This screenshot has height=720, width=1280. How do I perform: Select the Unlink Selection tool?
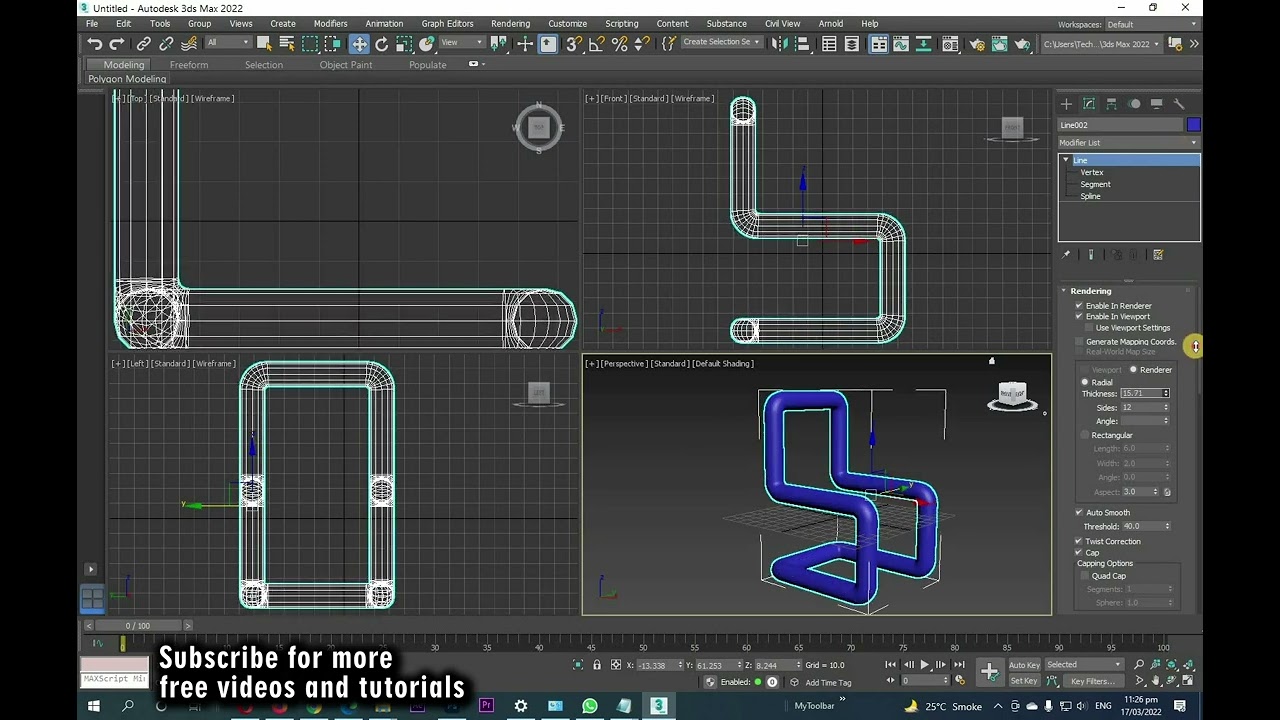[x=166, y=44]
